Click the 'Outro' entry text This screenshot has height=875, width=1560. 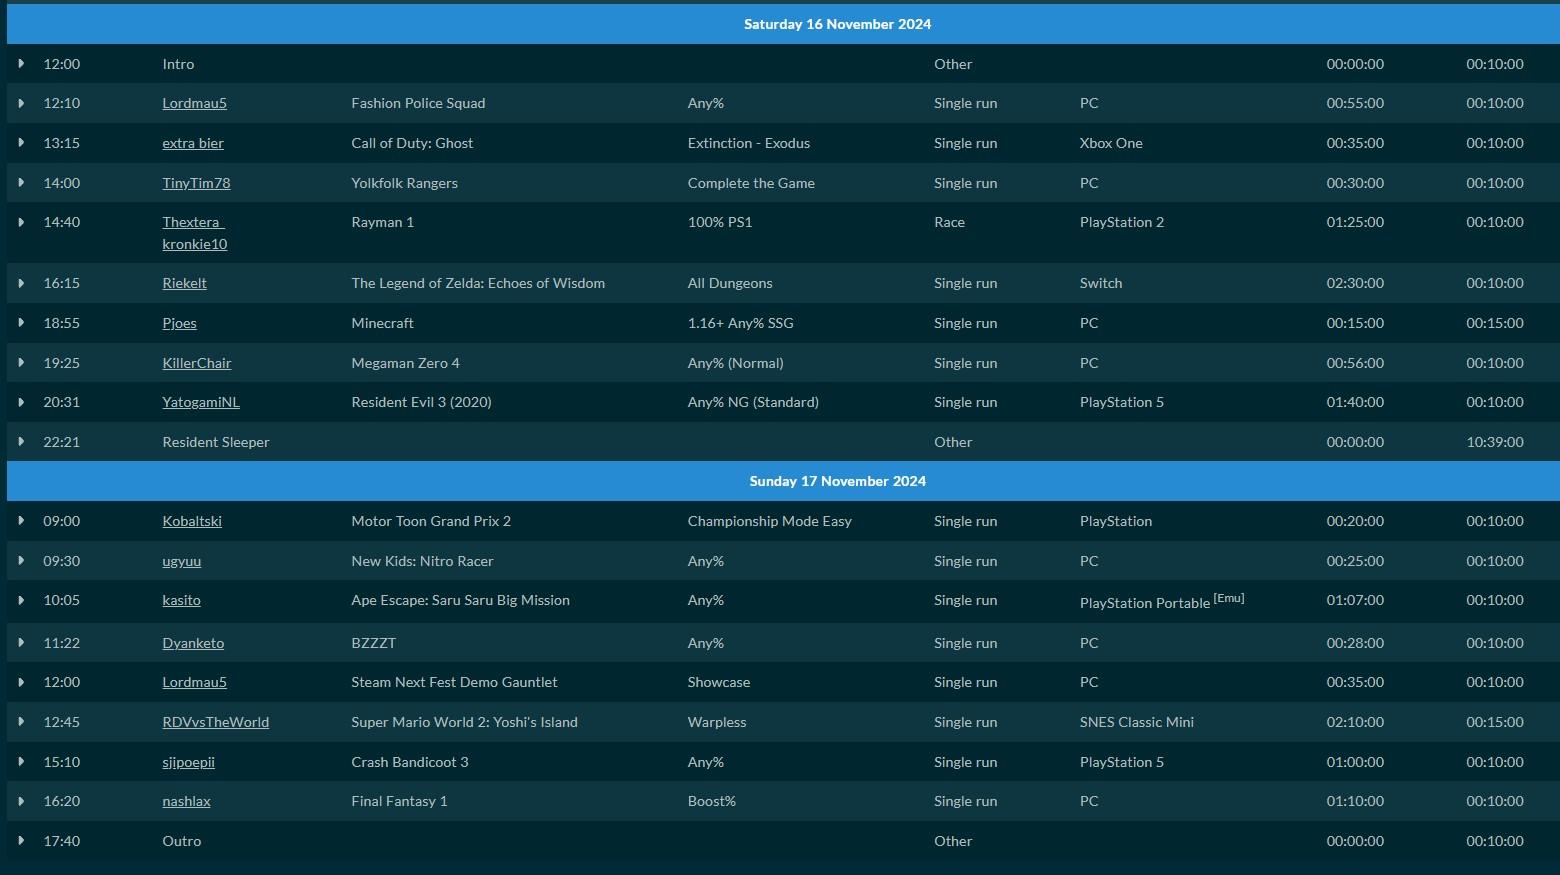pos(182,841)
